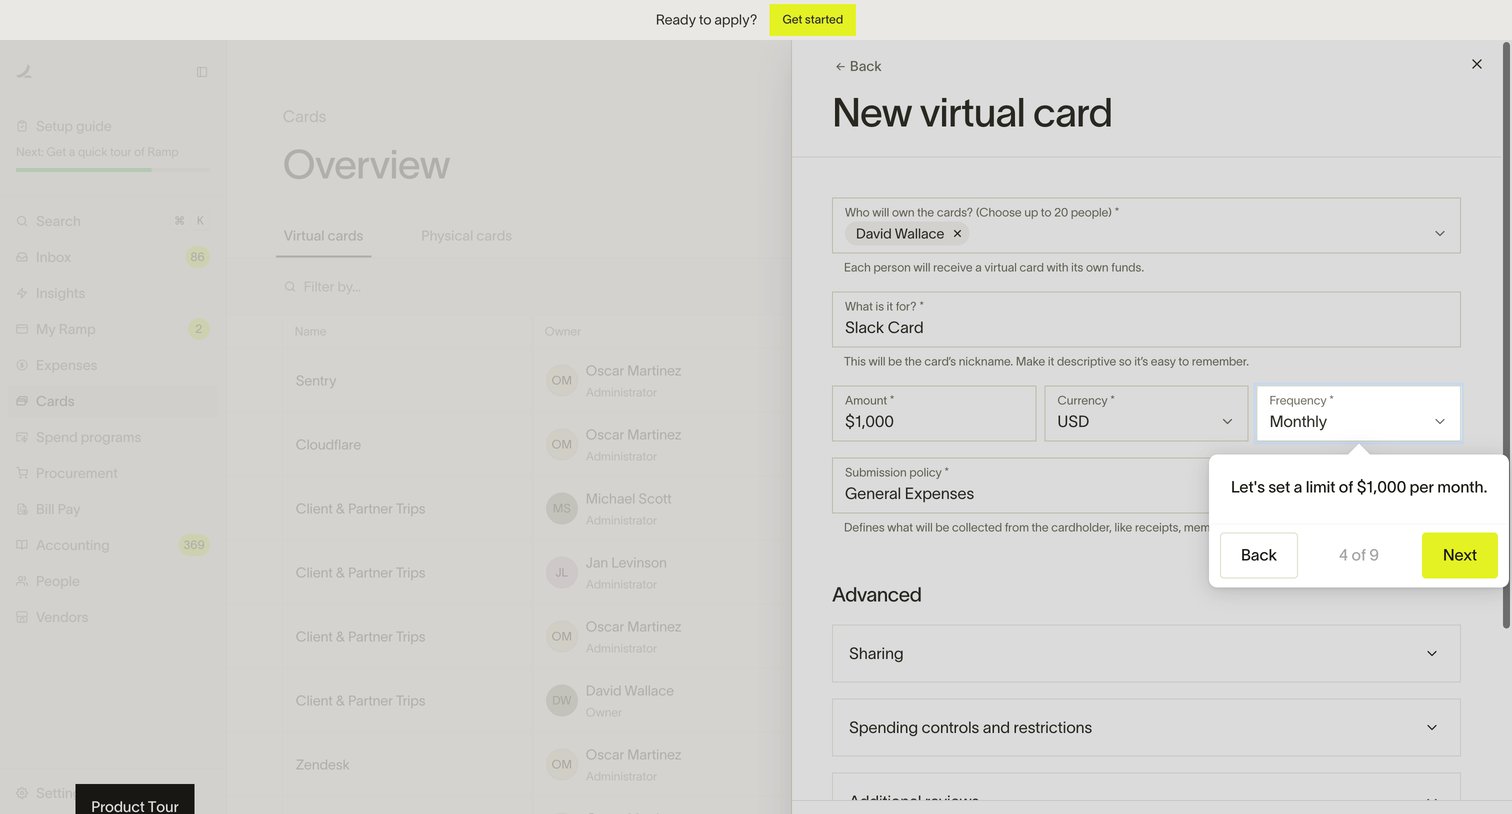
Task: Remove David Wallace chip with its x
Action: pos(957,234)
